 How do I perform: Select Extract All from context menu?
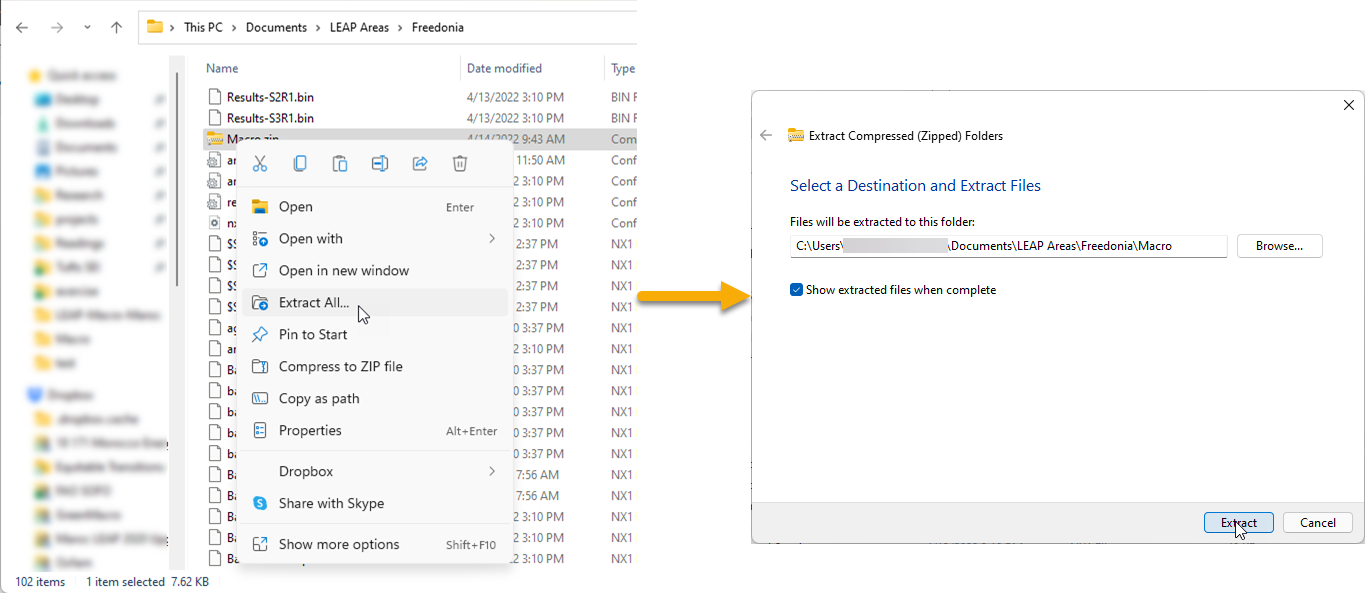pyautogui.click(x=314, y=303)
